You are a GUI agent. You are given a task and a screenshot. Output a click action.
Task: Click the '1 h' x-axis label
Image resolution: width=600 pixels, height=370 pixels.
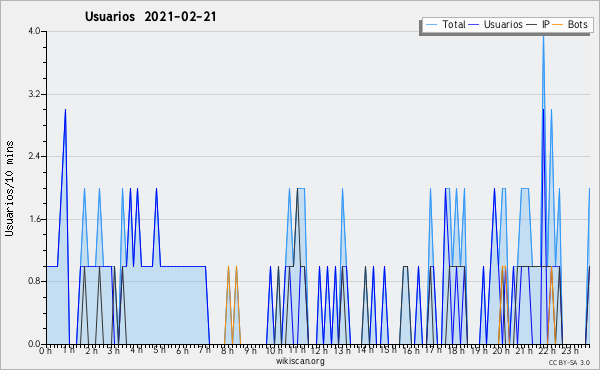[68, 350]
